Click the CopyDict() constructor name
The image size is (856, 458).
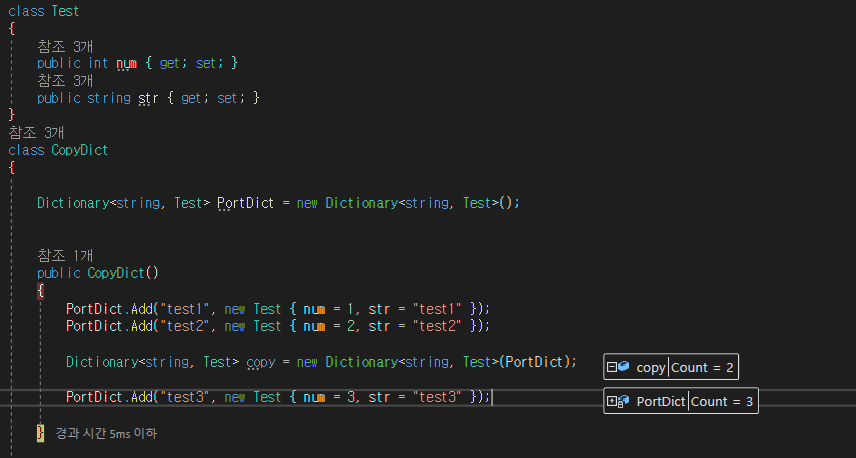pos(116,273)
